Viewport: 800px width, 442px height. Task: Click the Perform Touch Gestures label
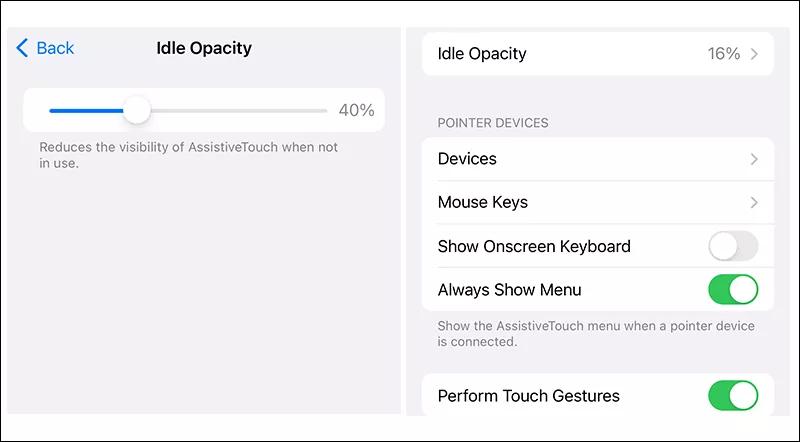click(x=529, y=396)
